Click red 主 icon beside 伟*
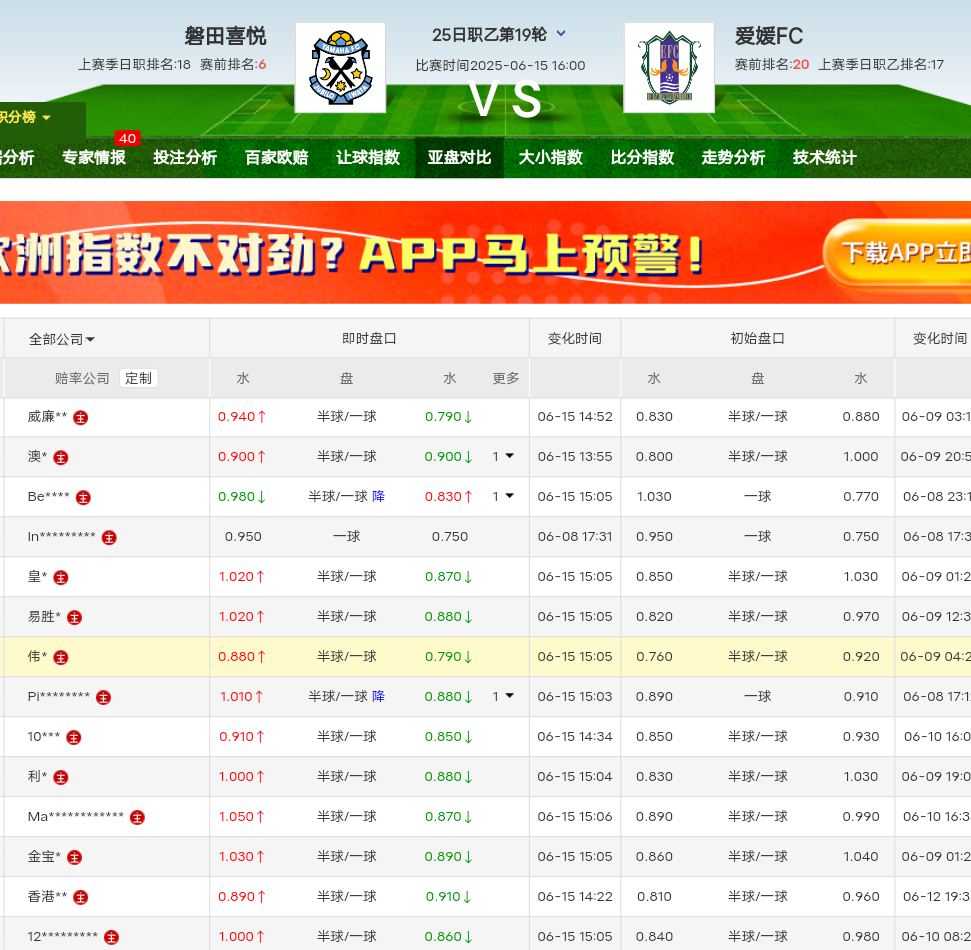Image resolution: width=971 pixels, height=950 pixels. [x=61, y=657]
